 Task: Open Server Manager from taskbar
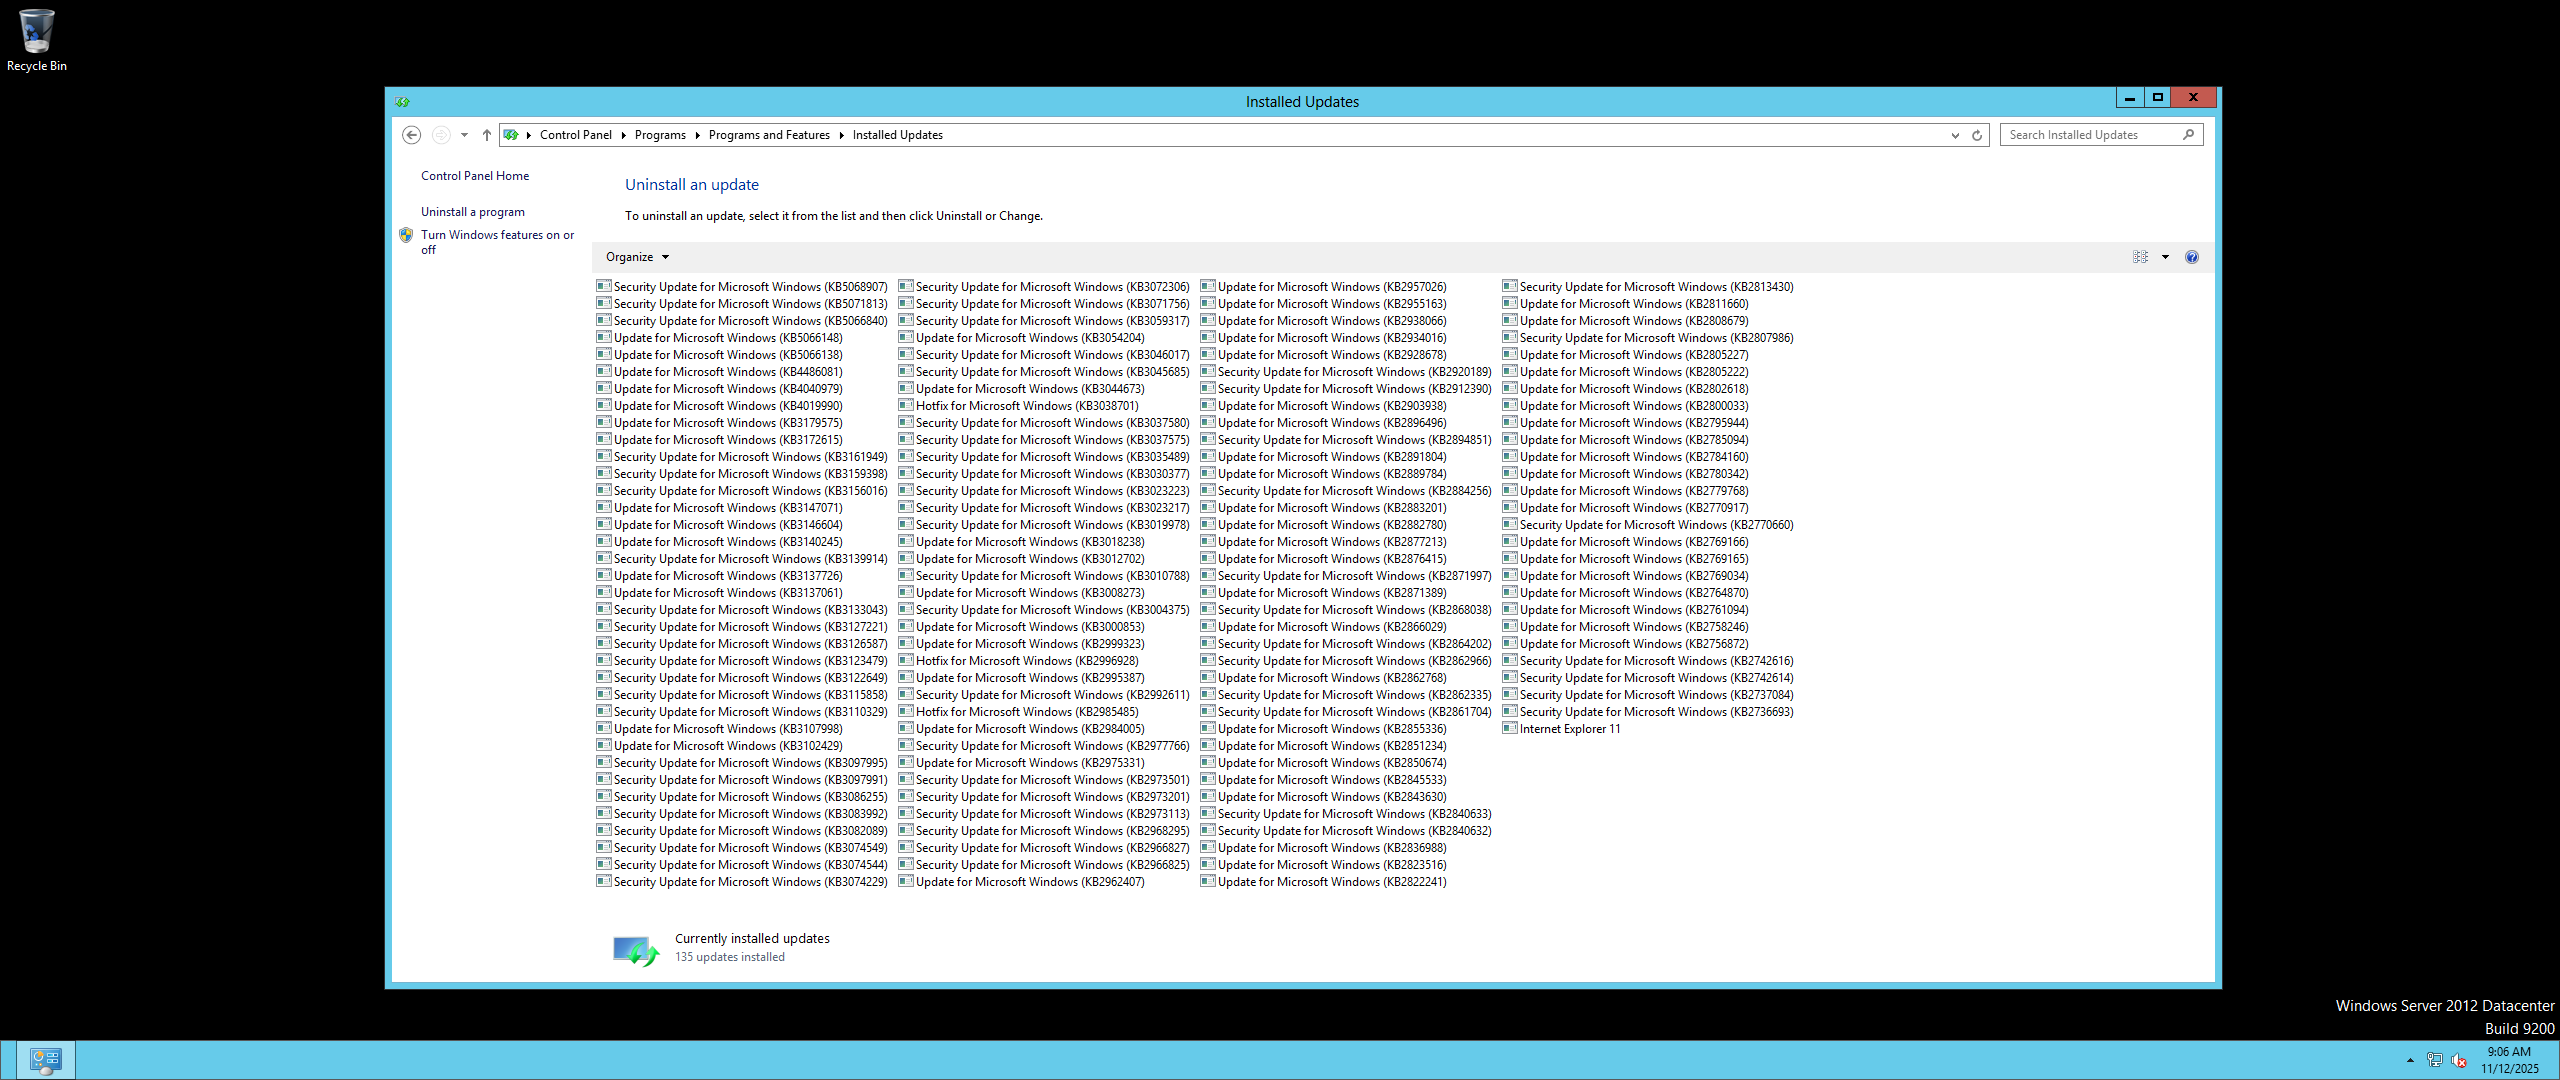(46, 1059)
